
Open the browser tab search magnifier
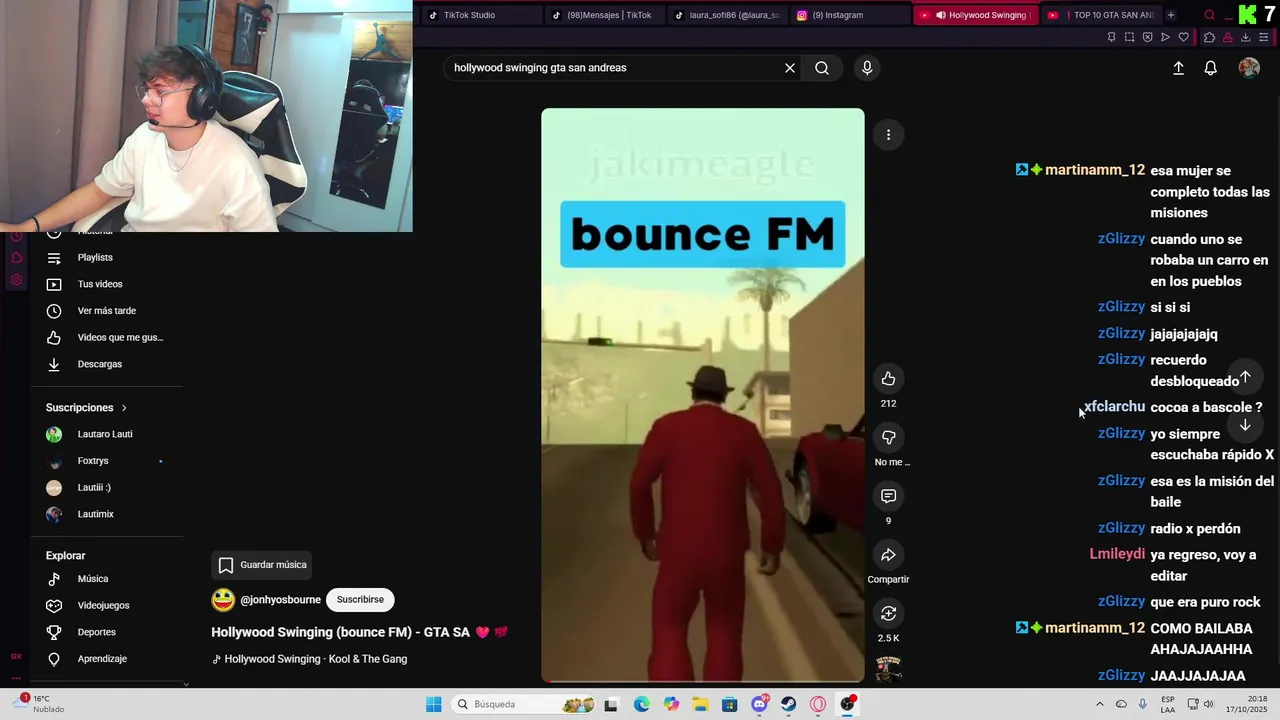coord(1209,15)
